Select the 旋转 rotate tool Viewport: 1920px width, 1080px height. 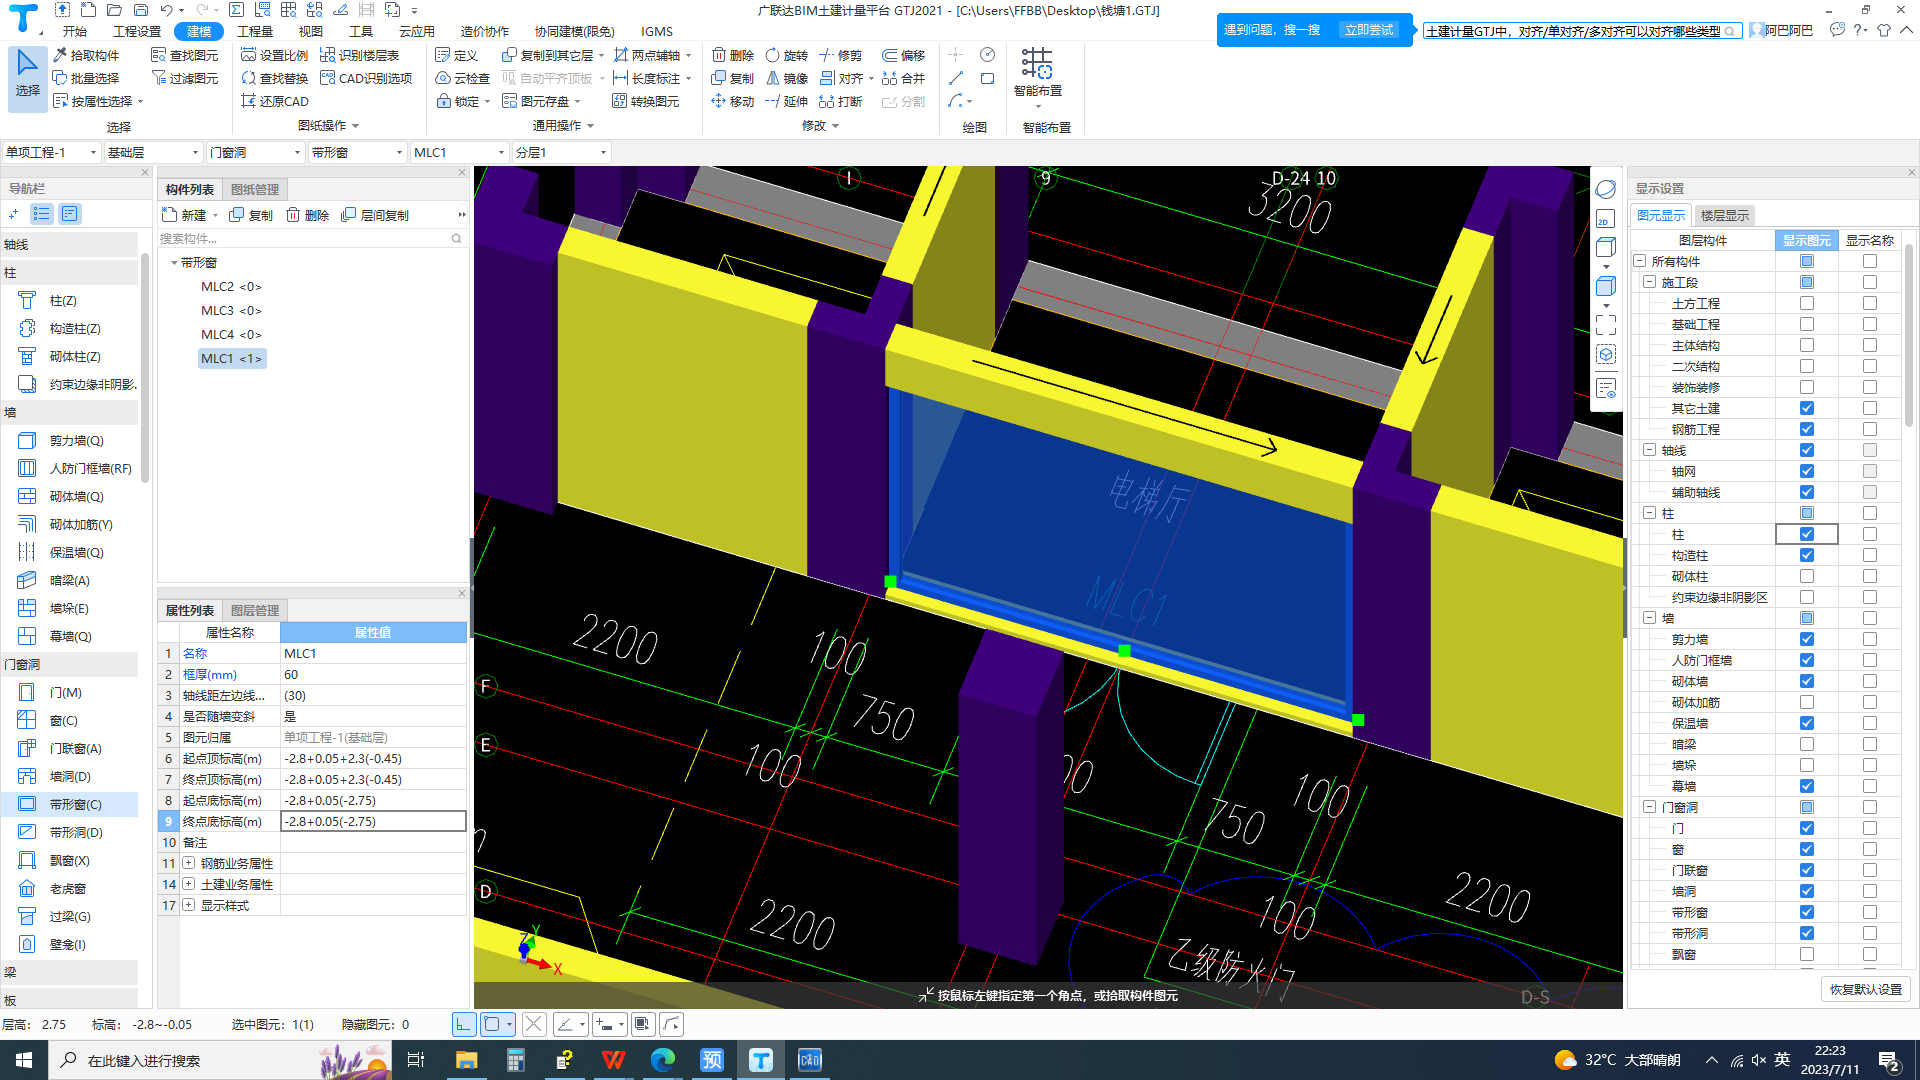pyautogui.click(x=786, y=55)
